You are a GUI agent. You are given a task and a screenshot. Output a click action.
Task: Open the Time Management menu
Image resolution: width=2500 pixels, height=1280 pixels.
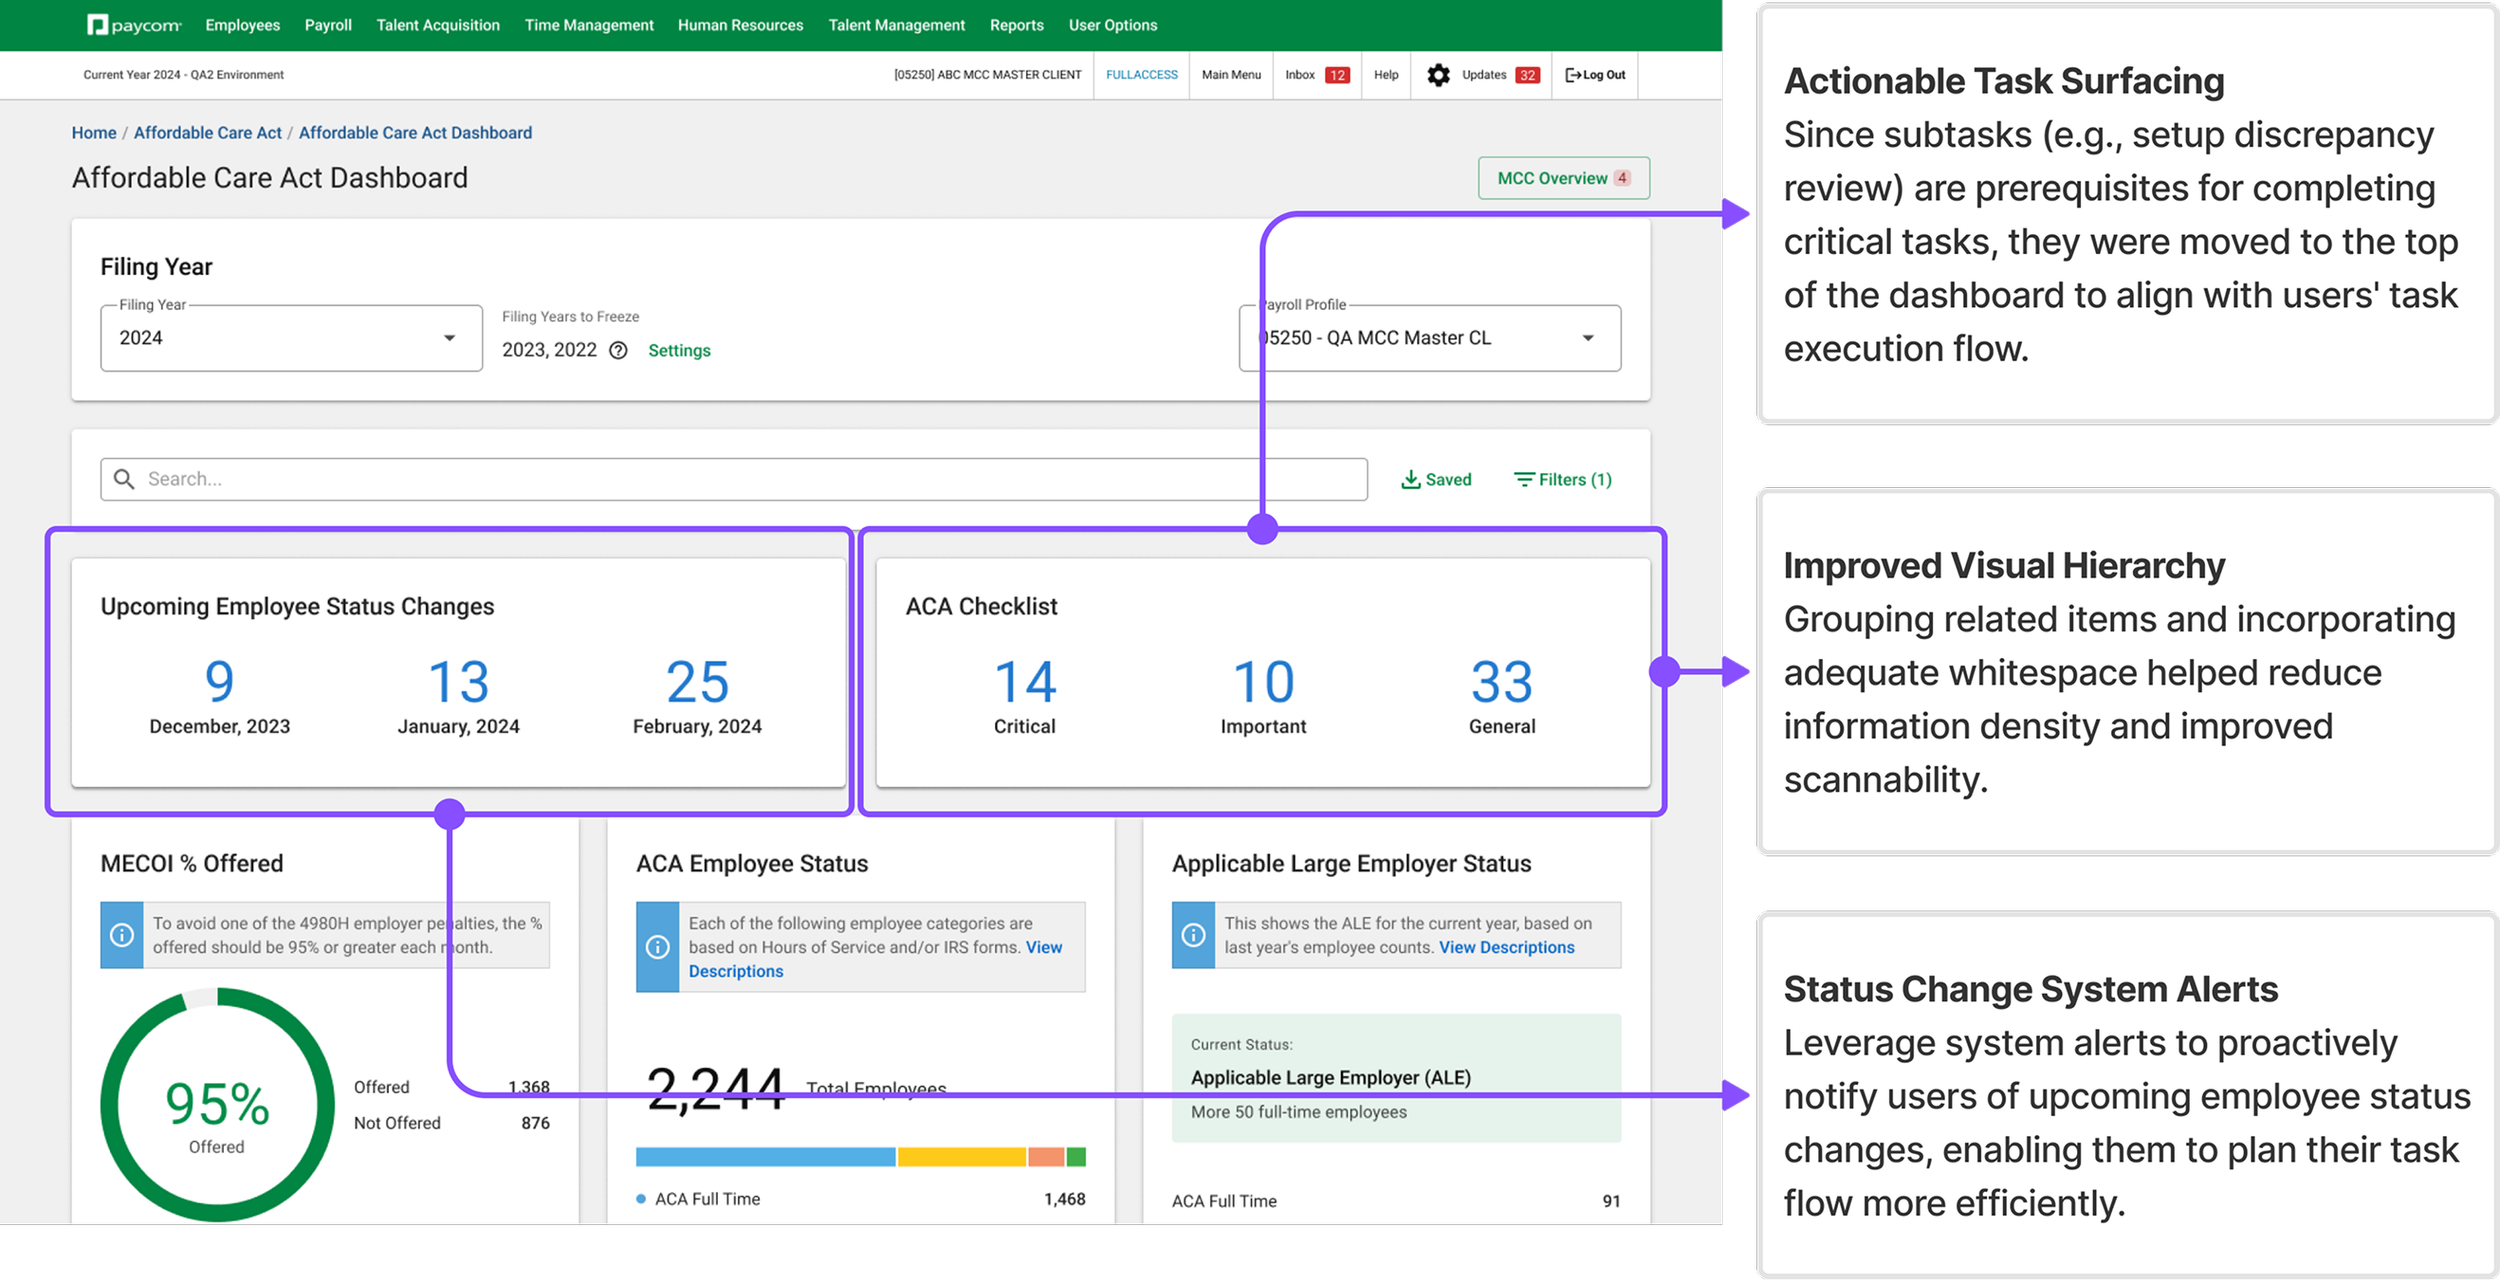coord(588,25)
